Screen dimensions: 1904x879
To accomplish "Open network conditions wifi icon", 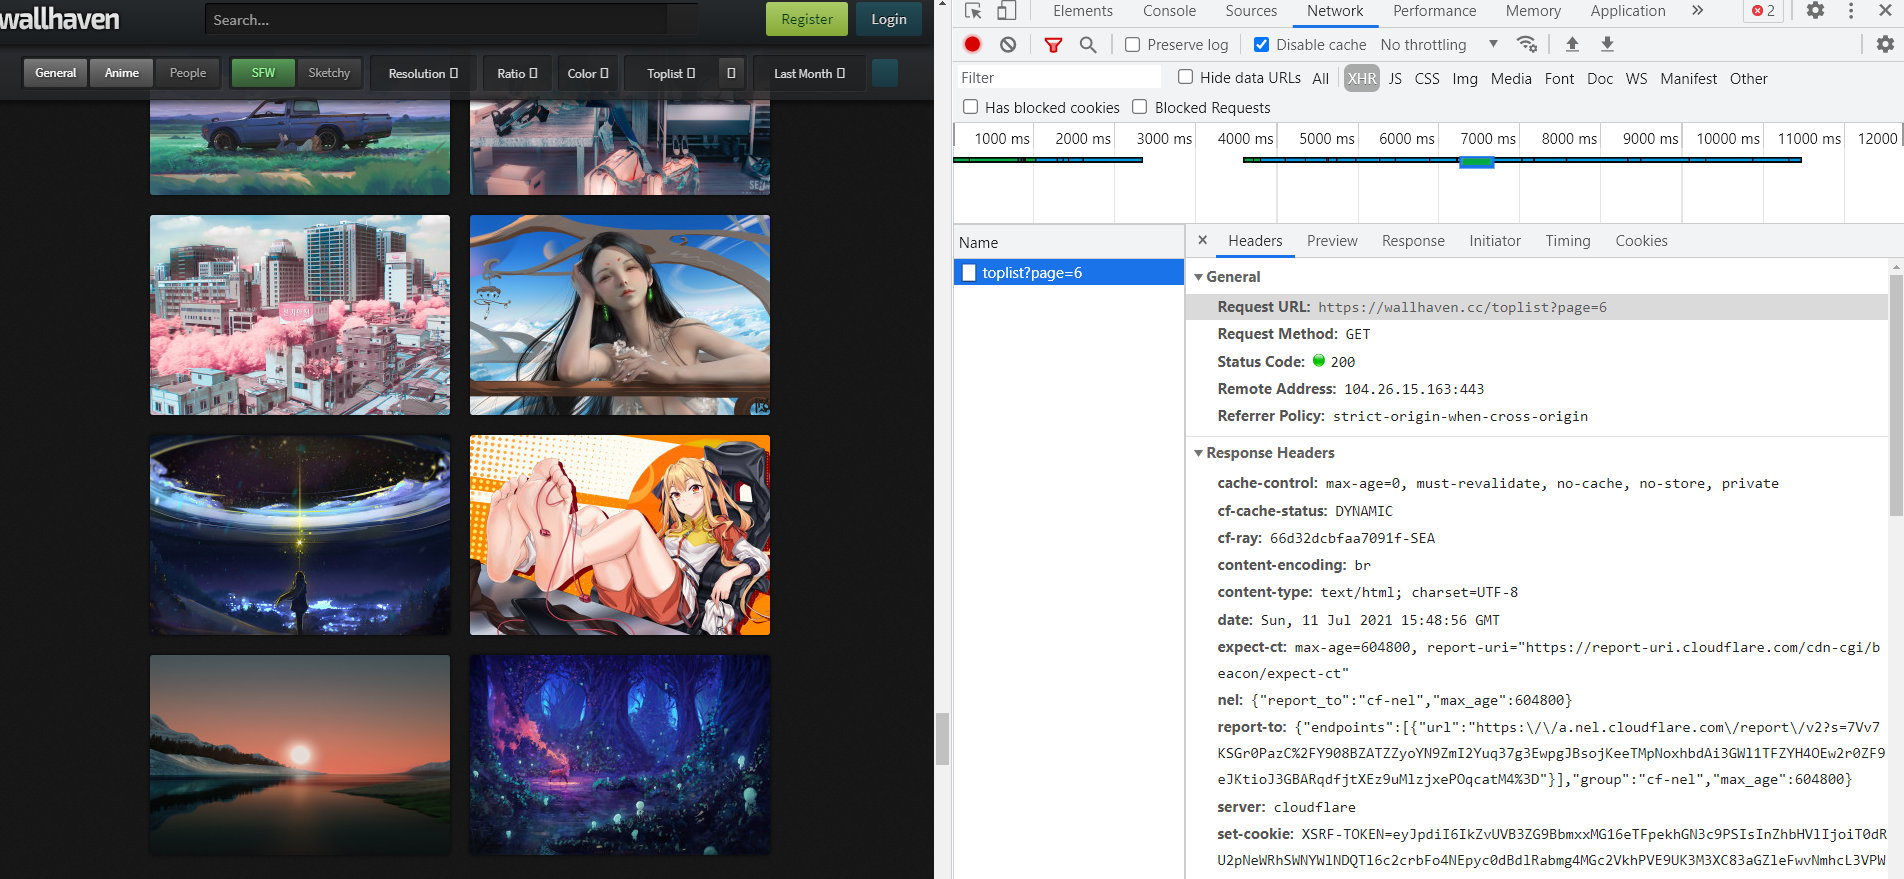I will [1526, 44].
